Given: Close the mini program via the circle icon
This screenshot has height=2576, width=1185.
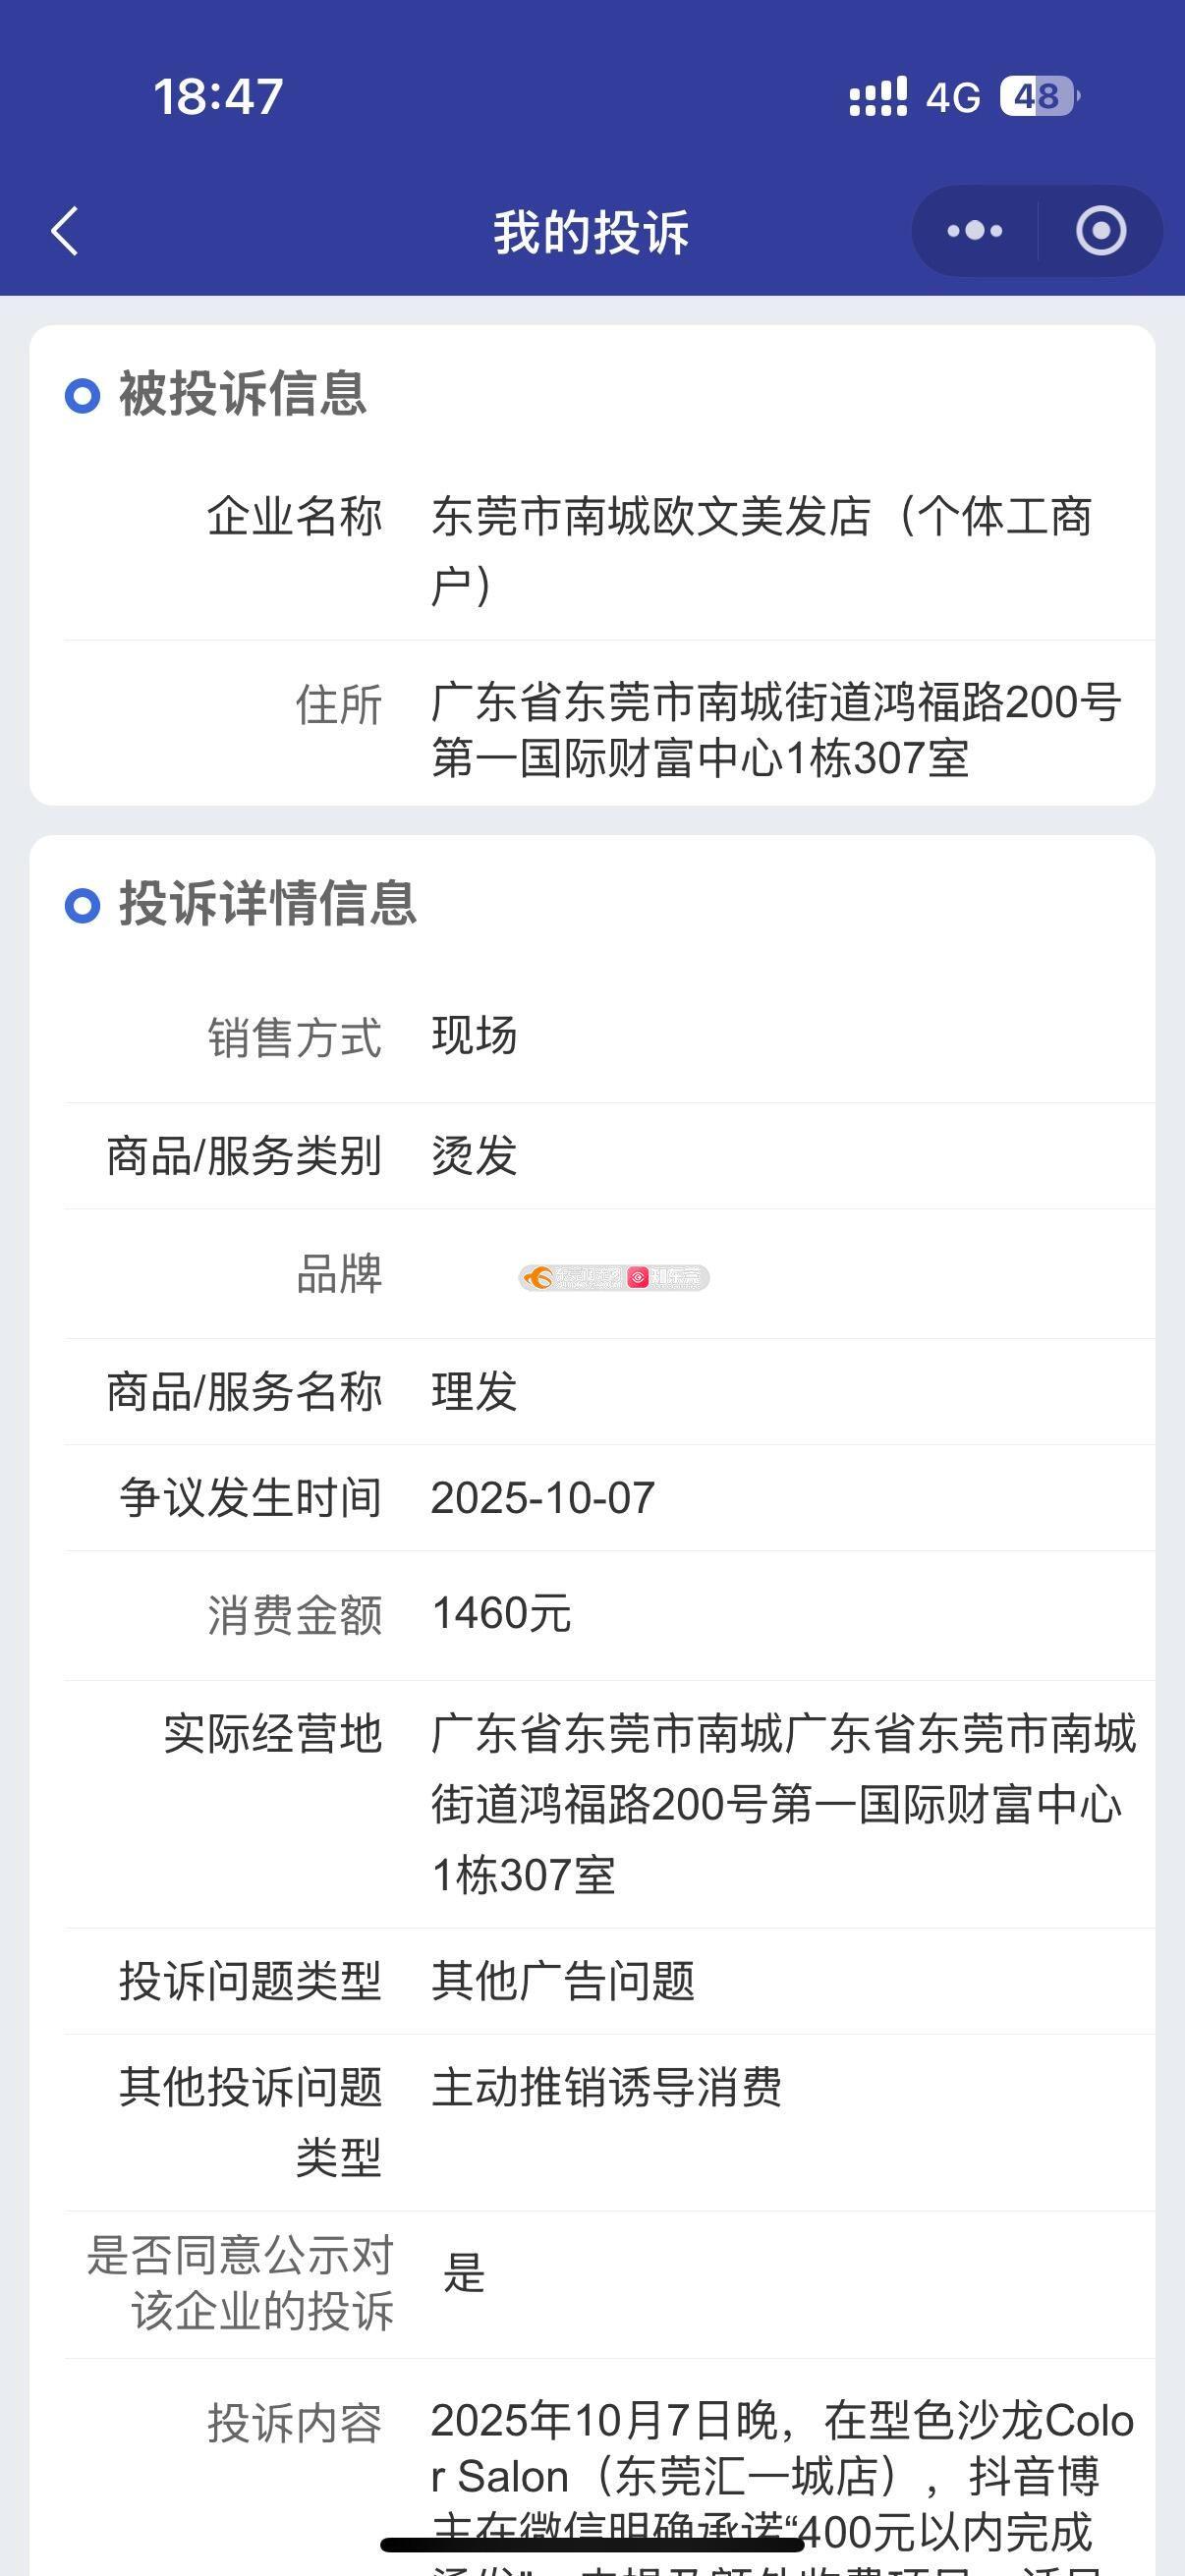Looking at the screenshot, I should tap(1100, 231).
